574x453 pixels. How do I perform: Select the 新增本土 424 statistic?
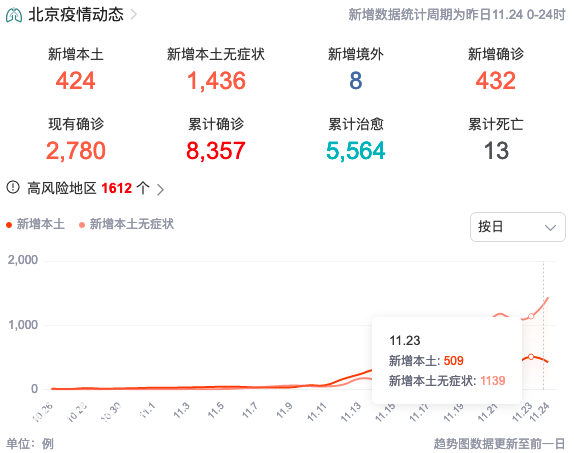pyautogui.click(x=75, y=69)
